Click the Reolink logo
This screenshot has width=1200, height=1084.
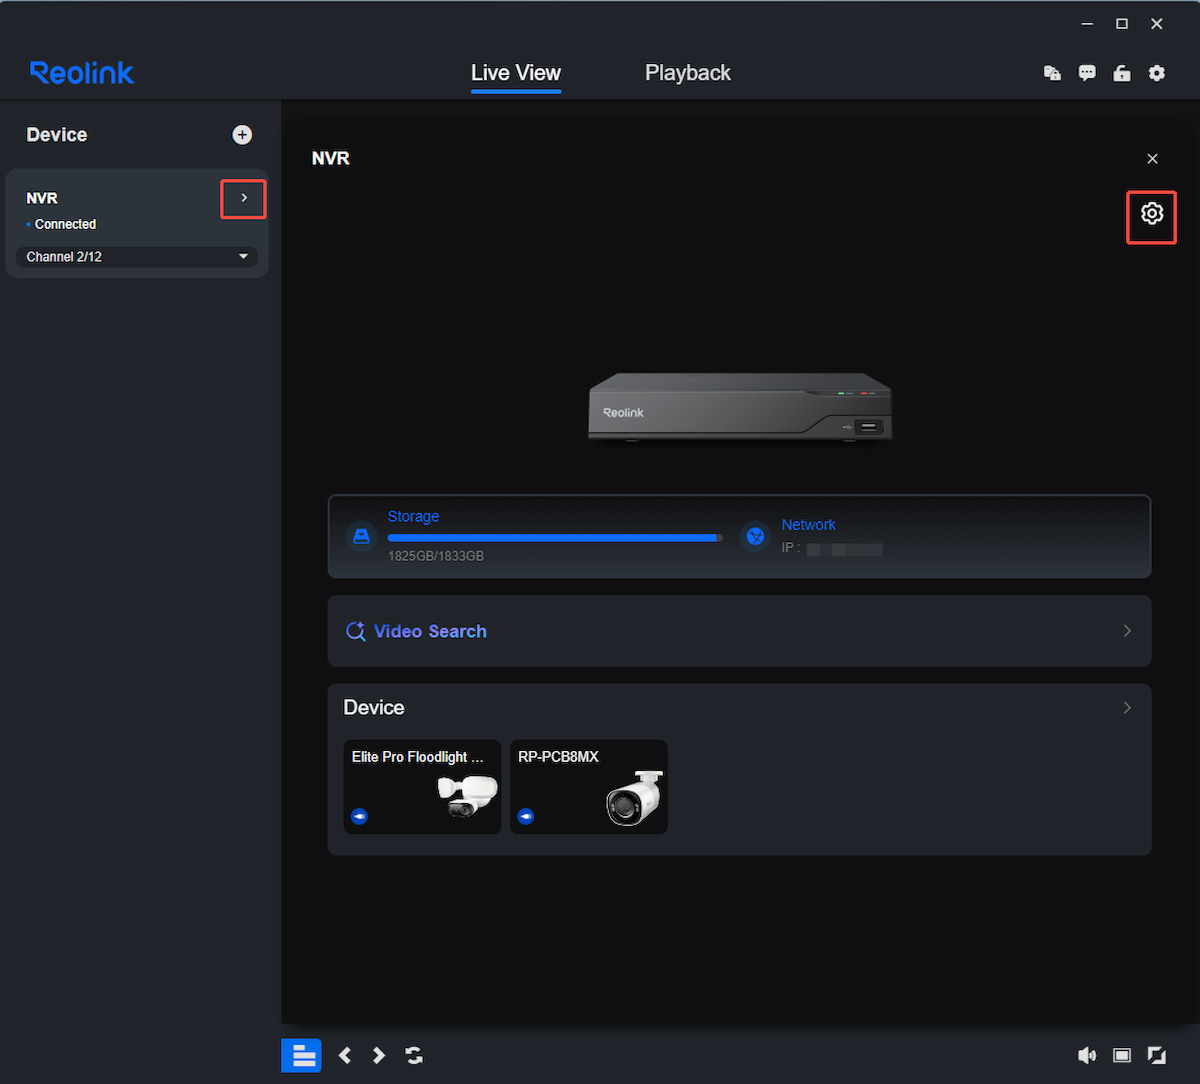pos(82,73)
